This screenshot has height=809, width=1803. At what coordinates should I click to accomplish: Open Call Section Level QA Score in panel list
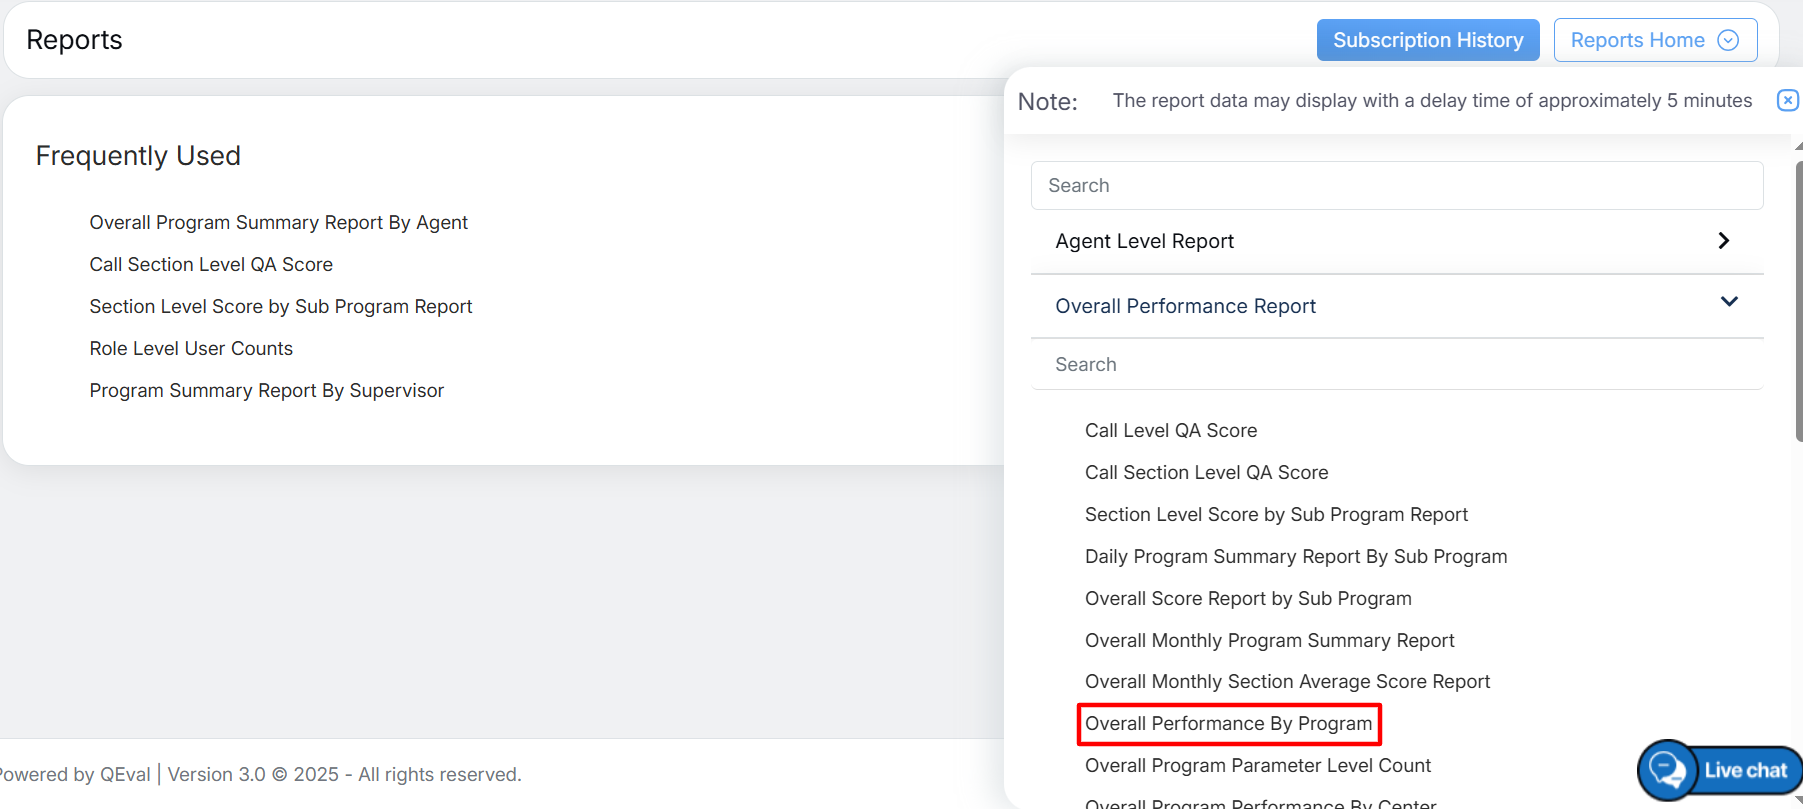tap(1206, 473)
